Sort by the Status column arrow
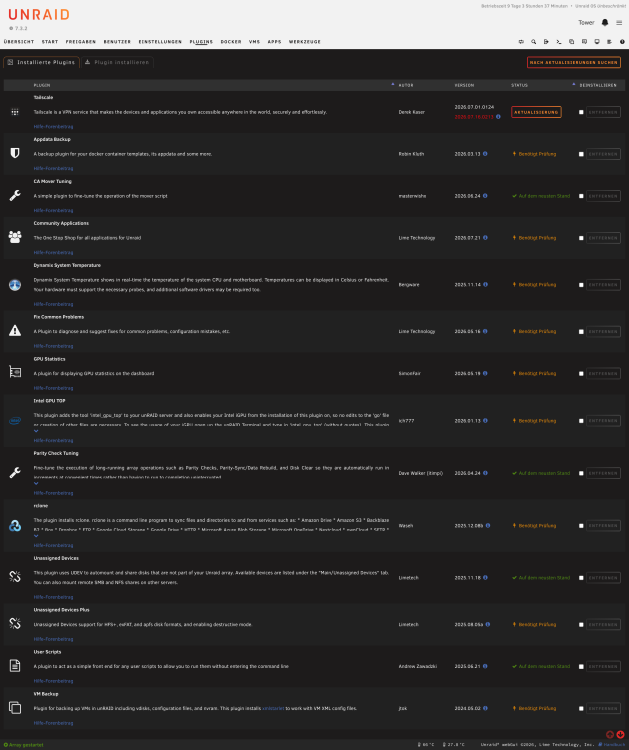The height and width of the screenshot is (750, 629). 574,84
